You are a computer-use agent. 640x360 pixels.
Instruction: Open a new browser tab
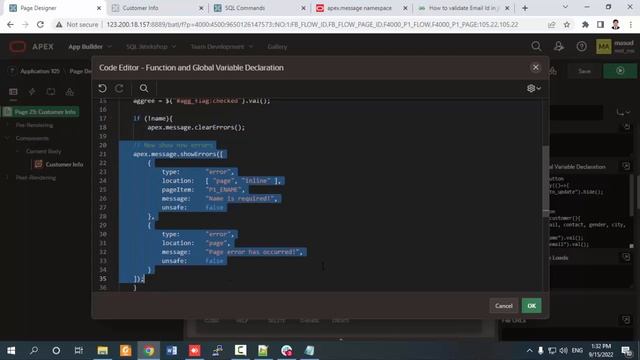point(525,8)
